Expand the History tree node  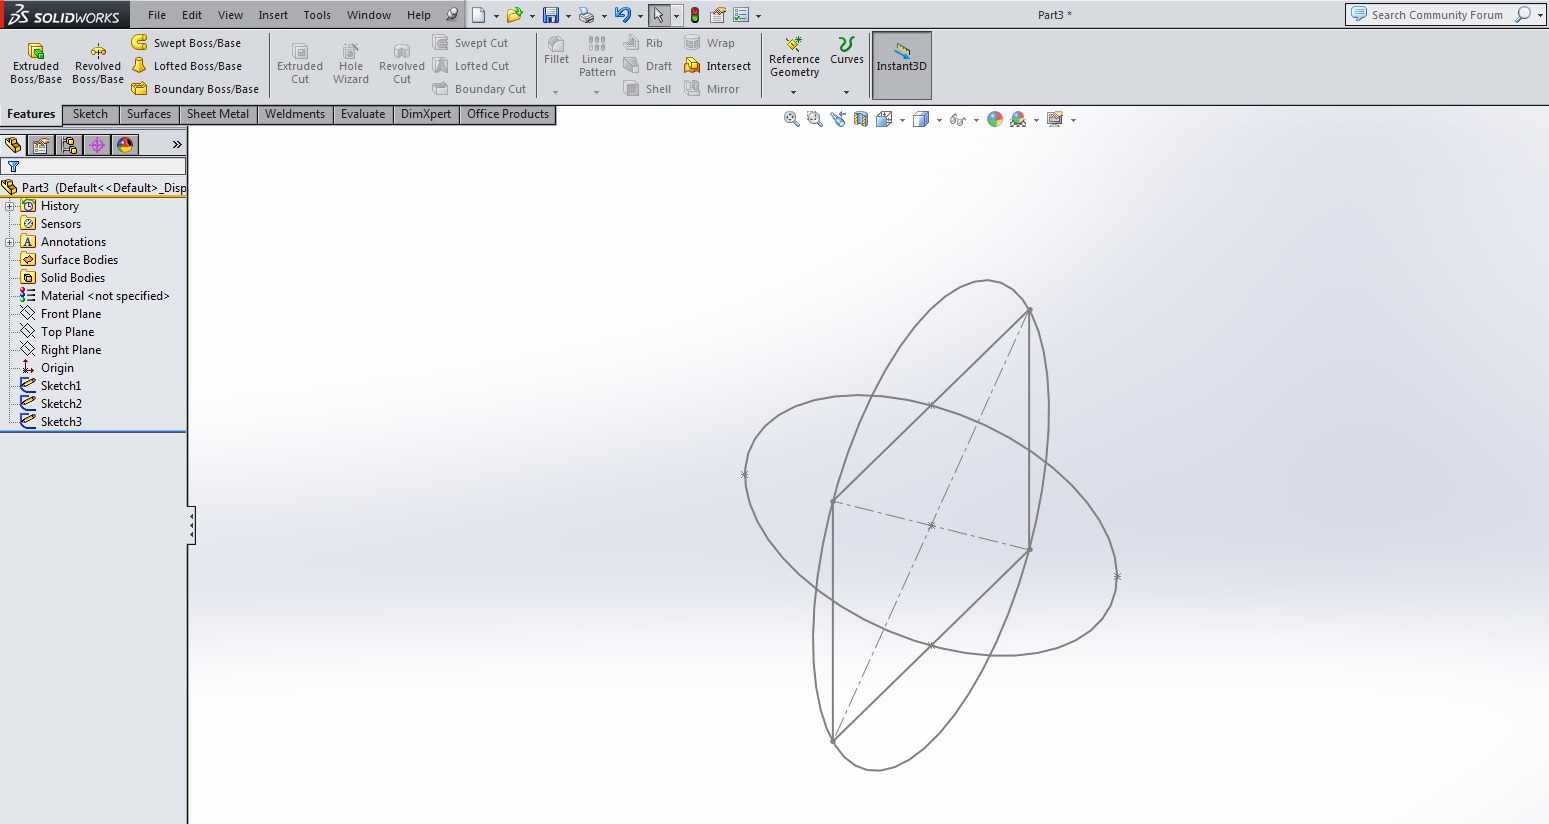click(x=10, y=206)
